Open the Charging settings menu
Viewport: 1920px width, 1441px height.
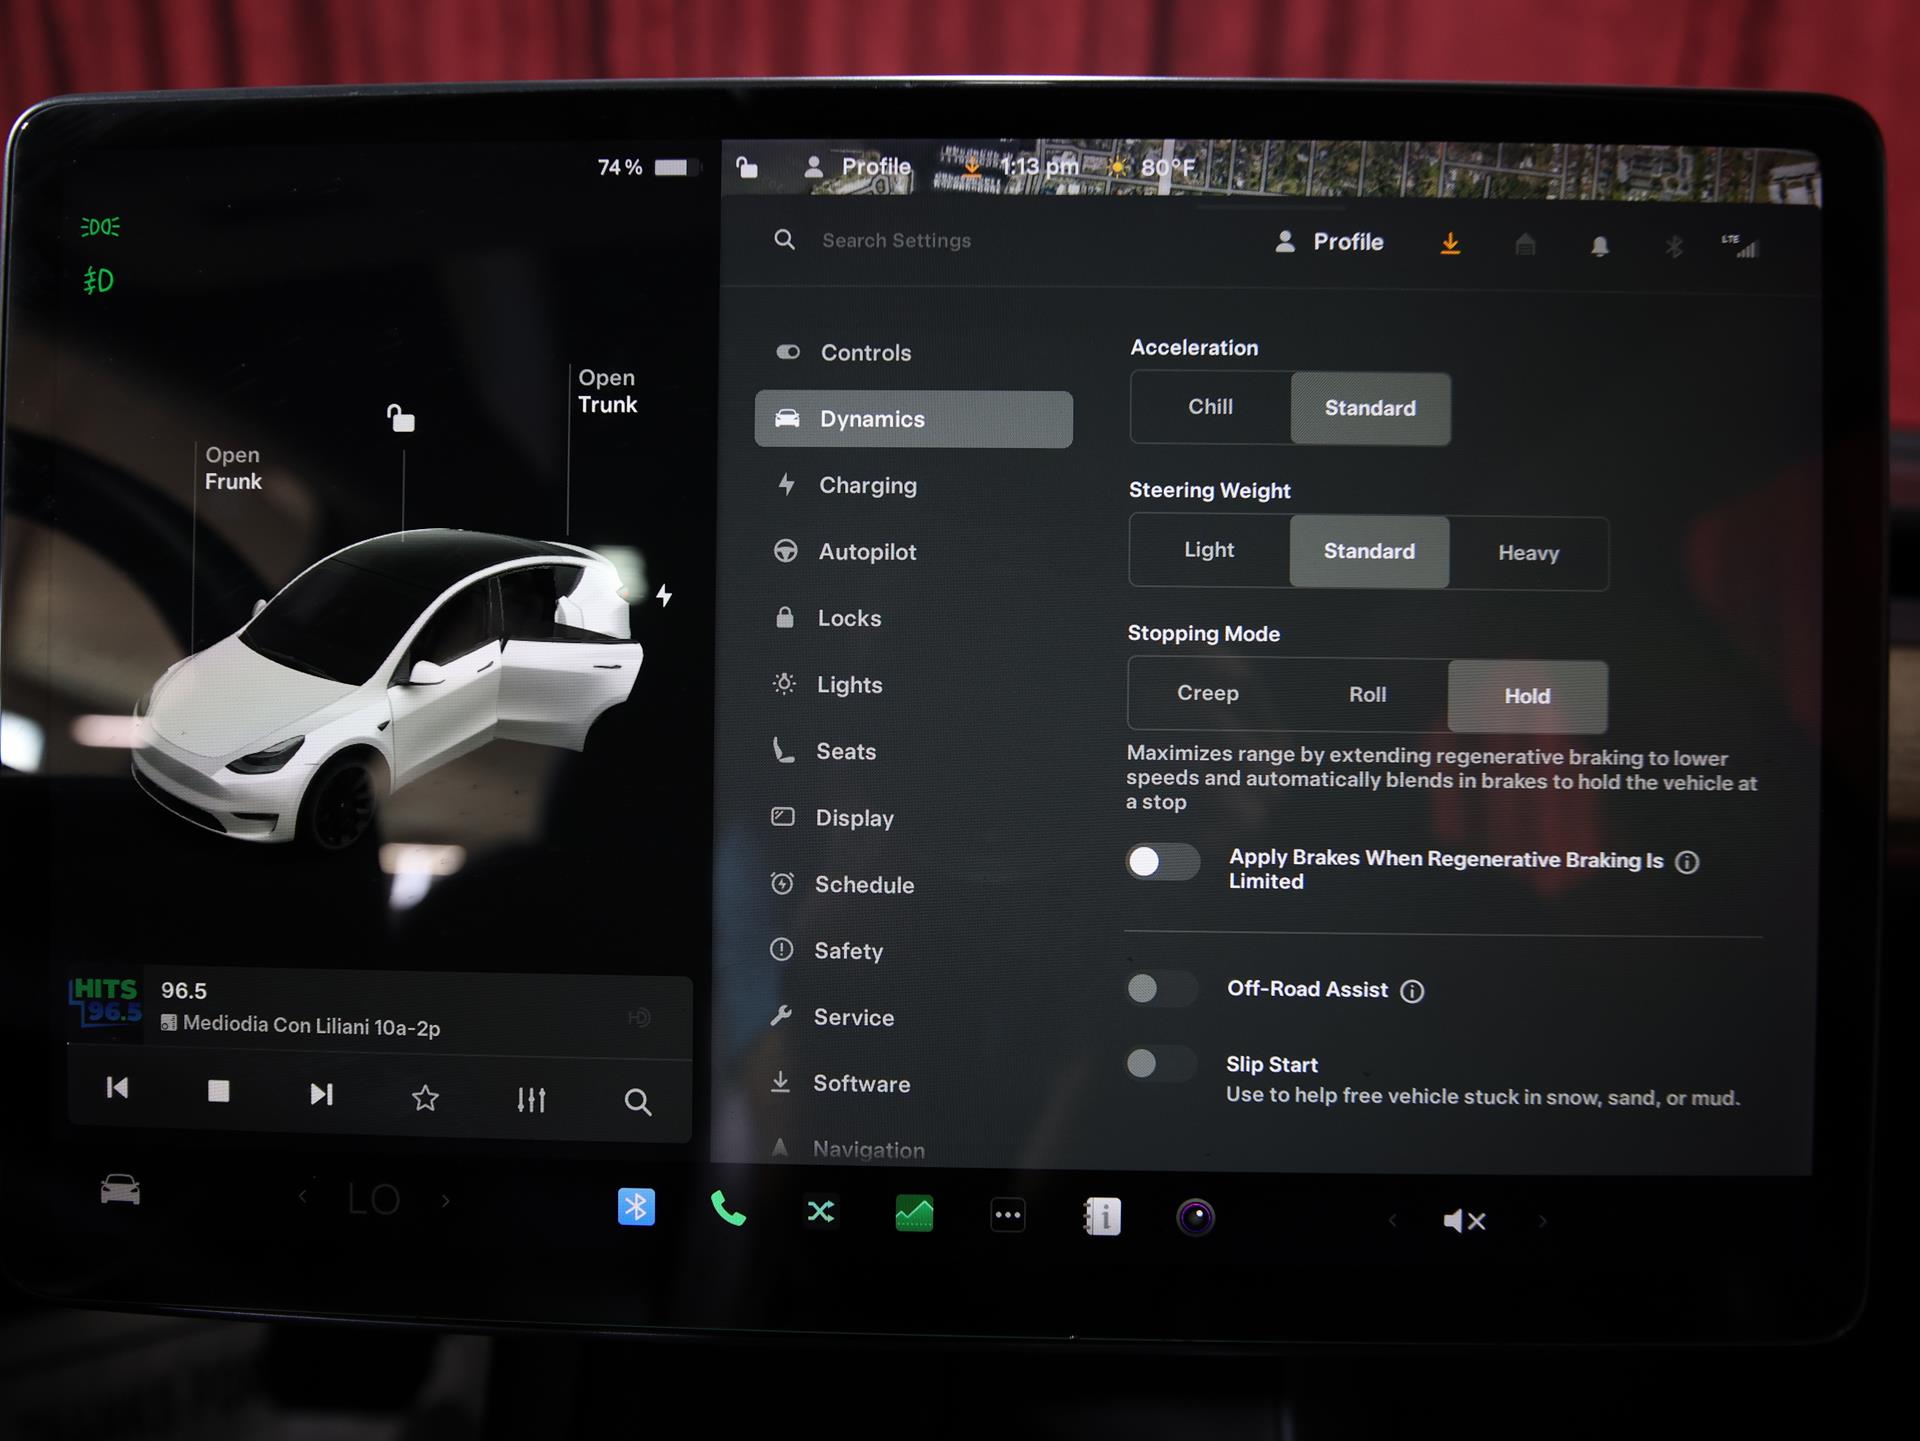tap(867, 486)
